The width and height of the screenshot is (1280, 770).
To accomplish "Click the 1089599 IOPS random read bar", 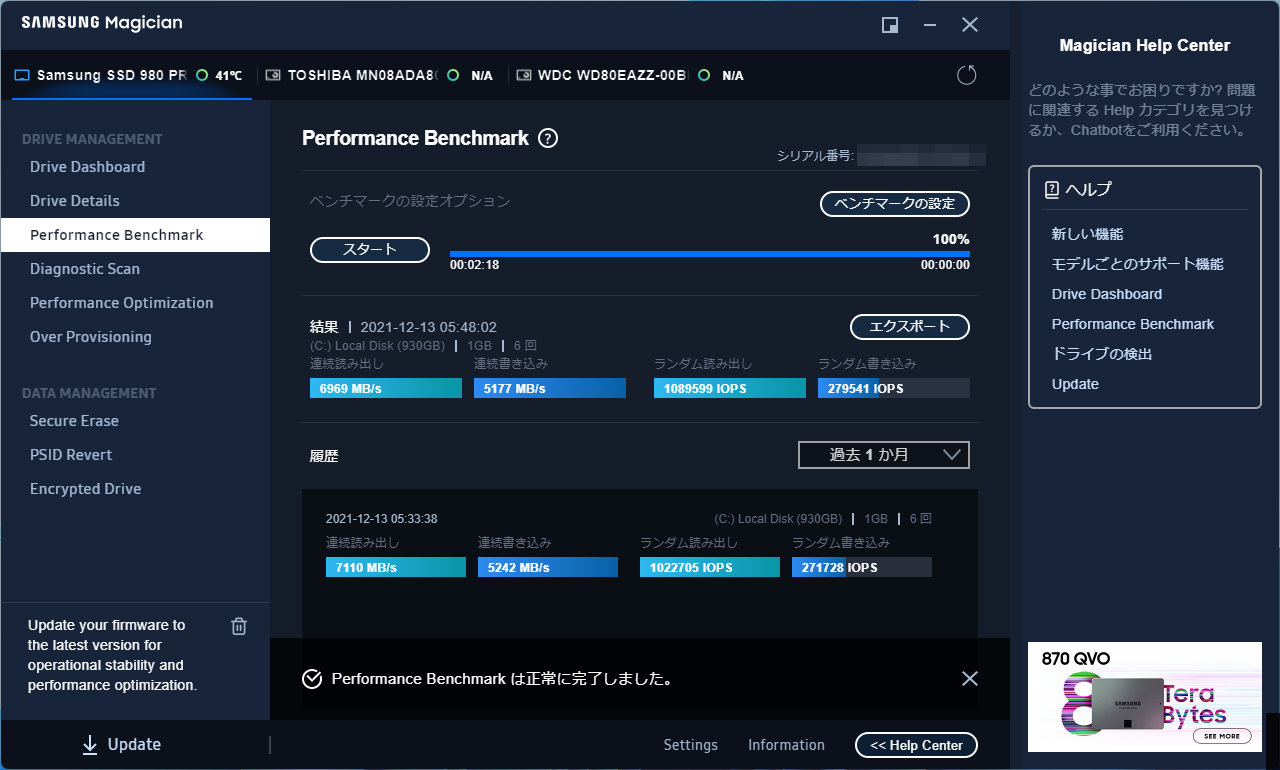I will (x=730, y=388).
